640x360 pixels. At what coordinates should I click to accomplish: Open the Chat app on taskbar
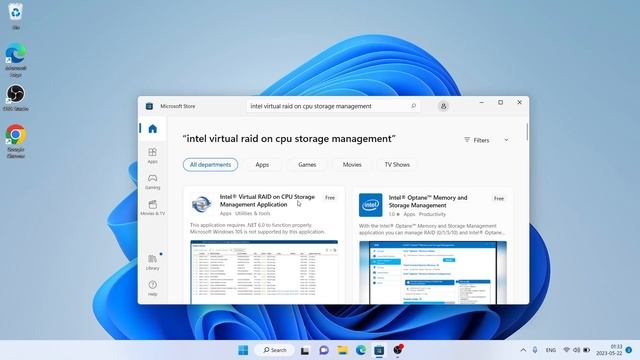coord(324,350)
